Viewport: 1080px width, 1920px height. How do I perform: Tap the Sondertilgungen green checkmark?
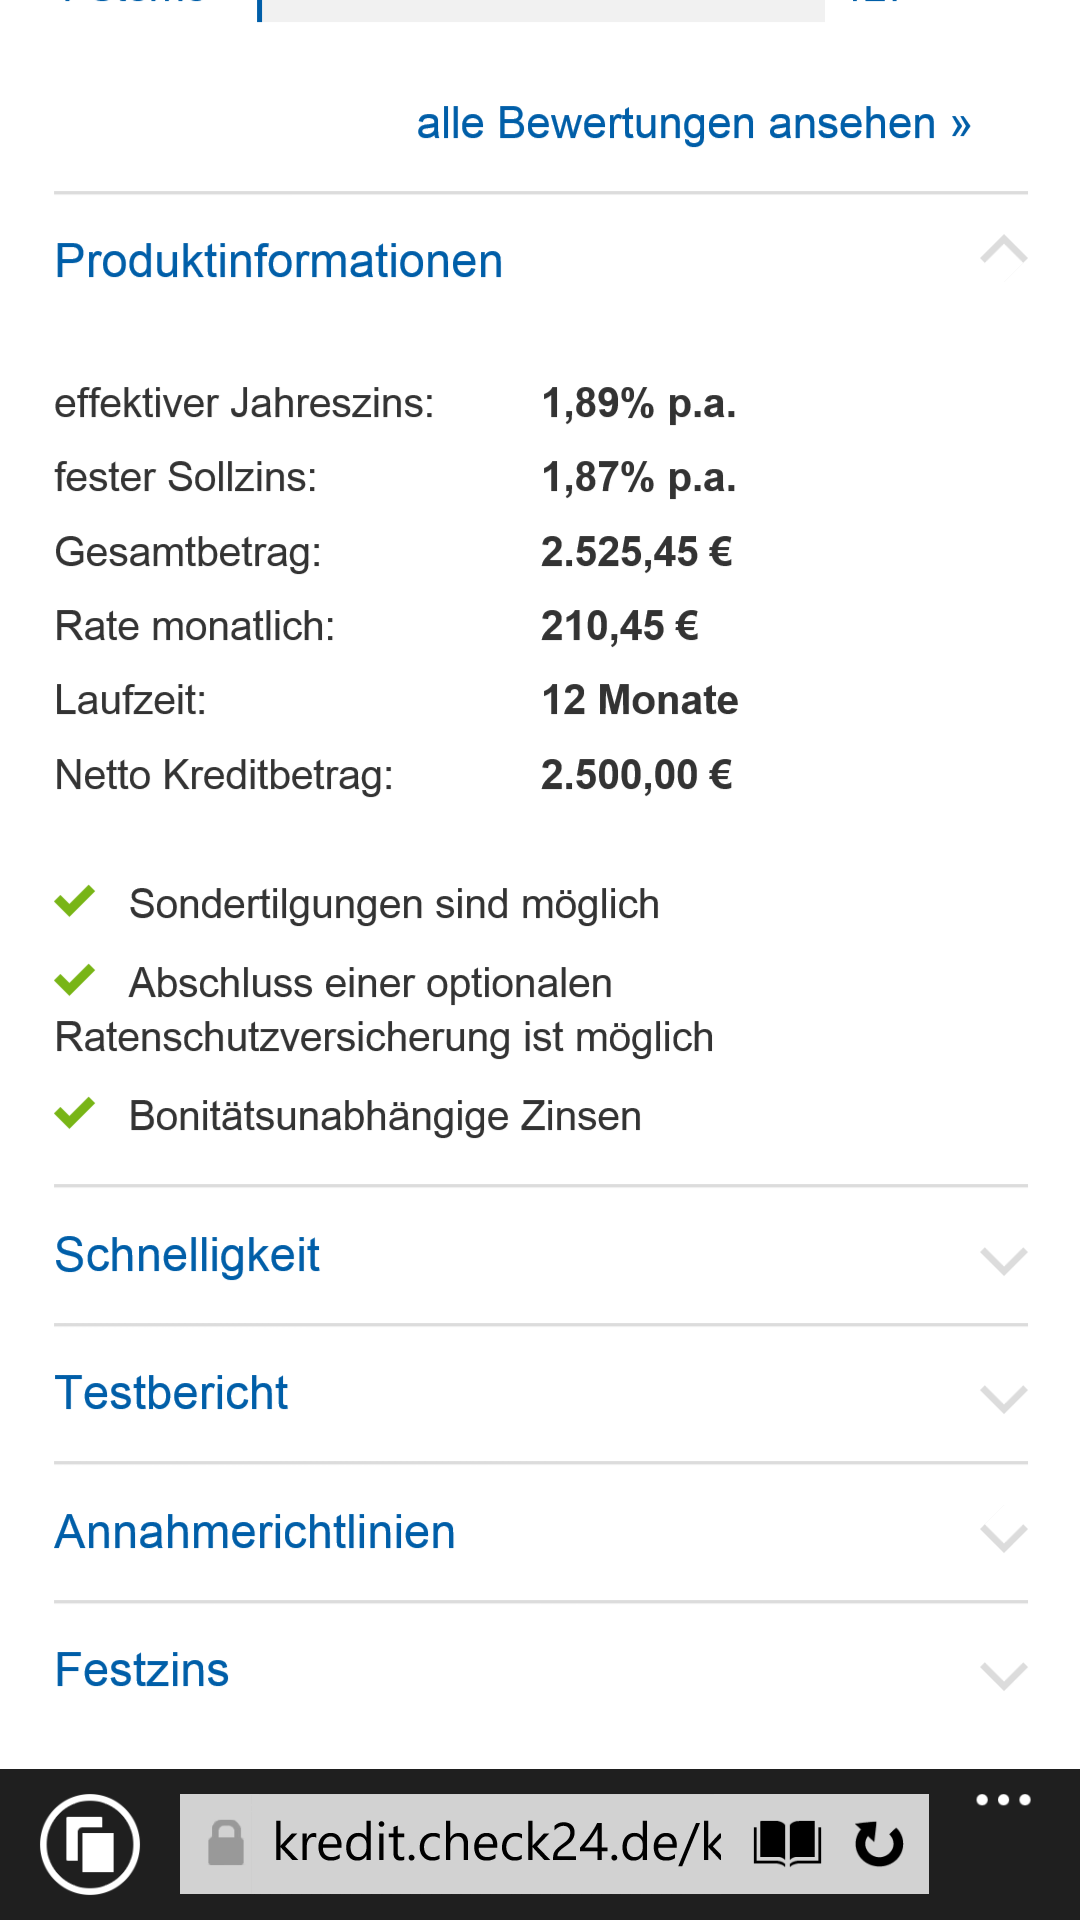[75, 901]
